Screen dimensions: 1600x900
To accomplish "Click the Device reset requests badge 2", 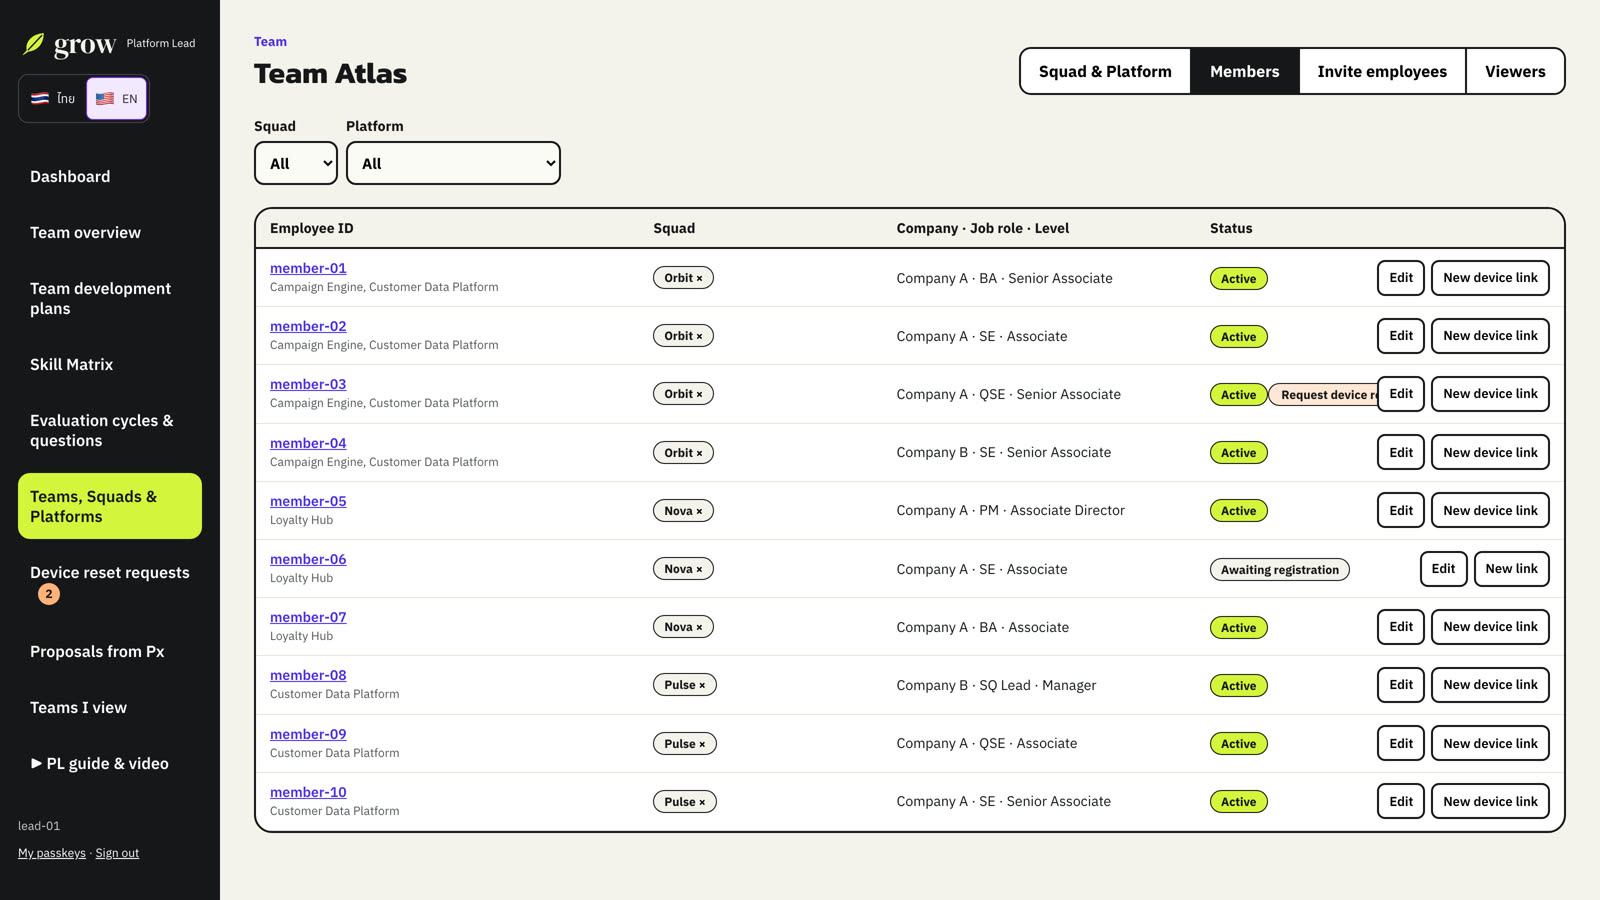I will point(49,594).
